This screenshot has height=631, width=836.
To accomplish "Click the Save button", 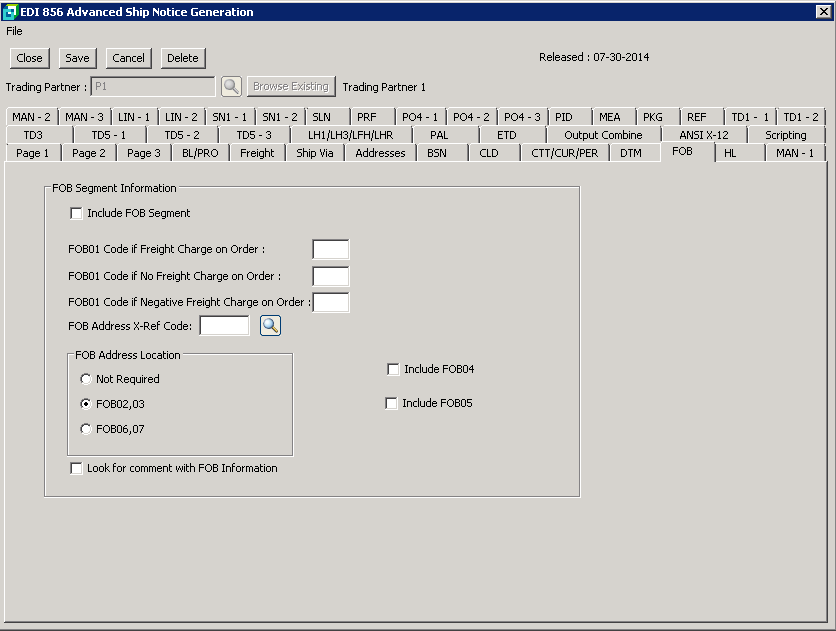I will 77,58.
